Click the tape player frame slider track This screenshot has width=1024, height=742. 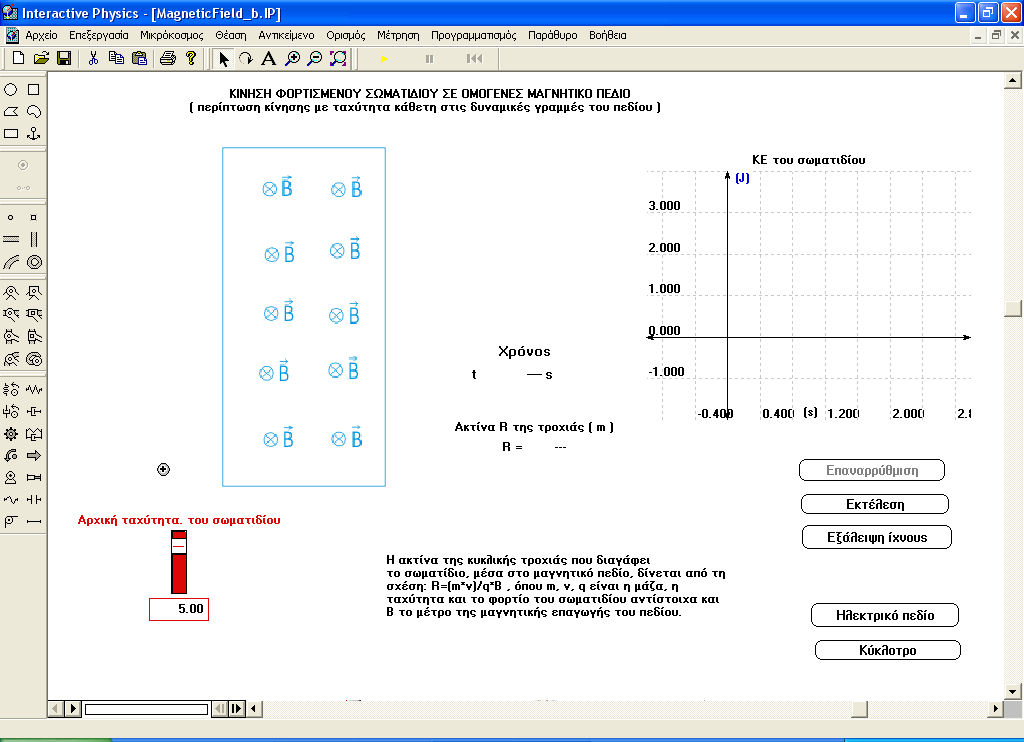tap(146, 709)
